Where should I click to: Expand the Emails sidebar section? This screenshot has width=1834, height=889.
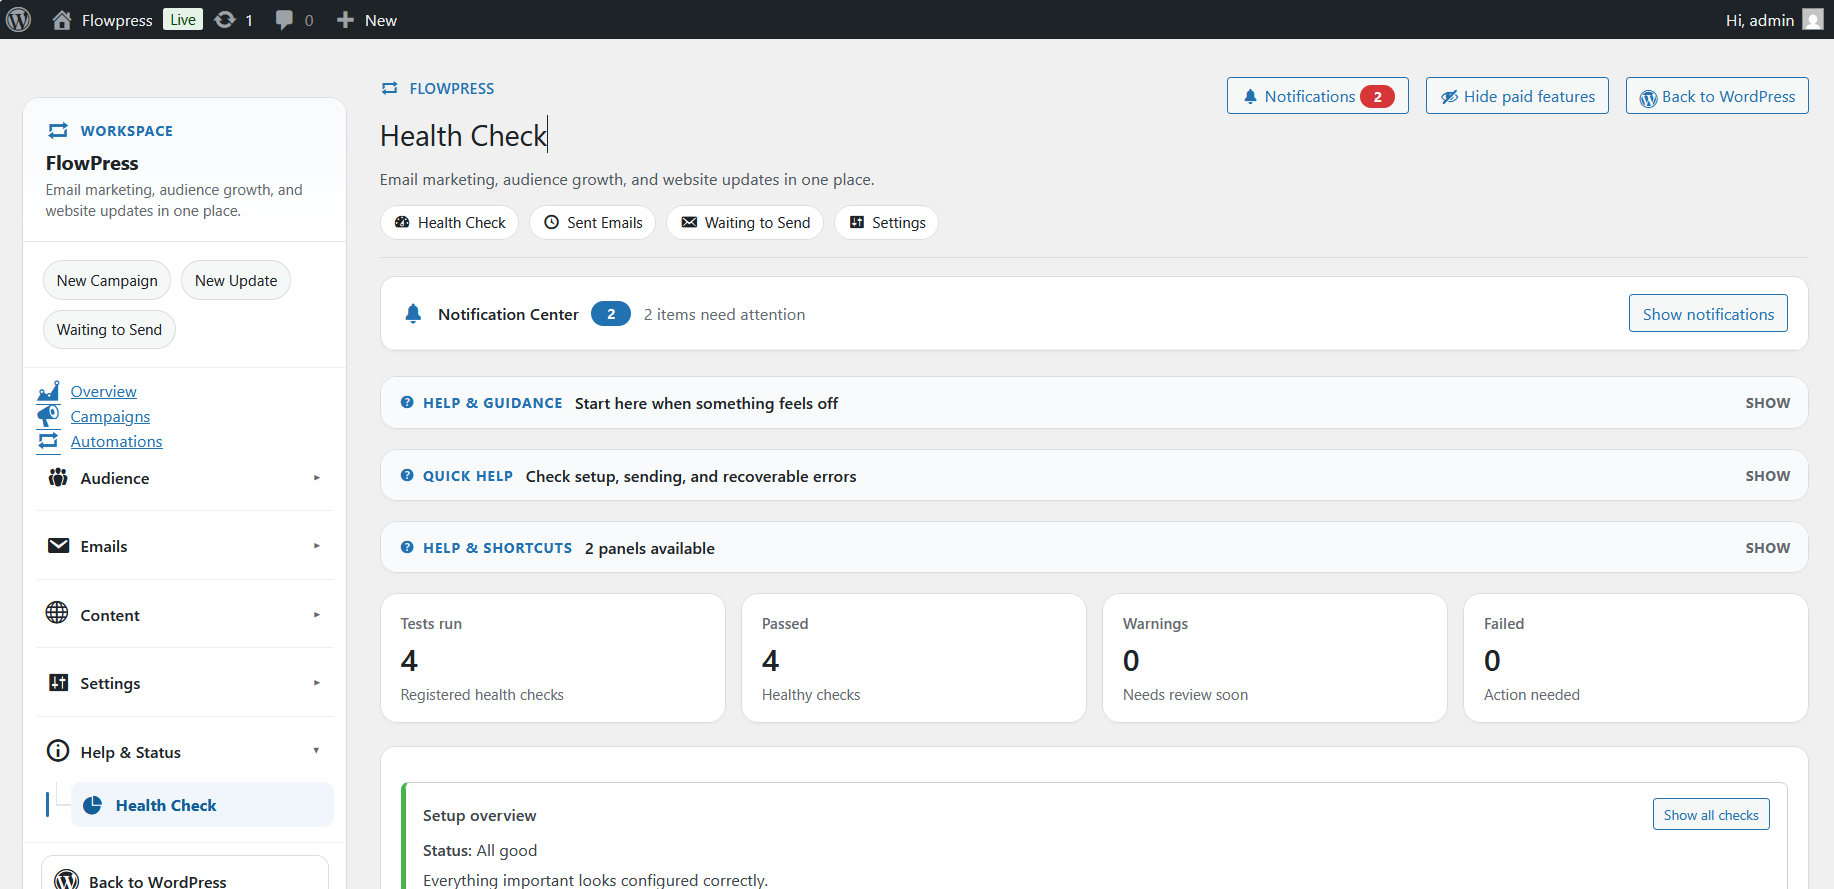185,546
